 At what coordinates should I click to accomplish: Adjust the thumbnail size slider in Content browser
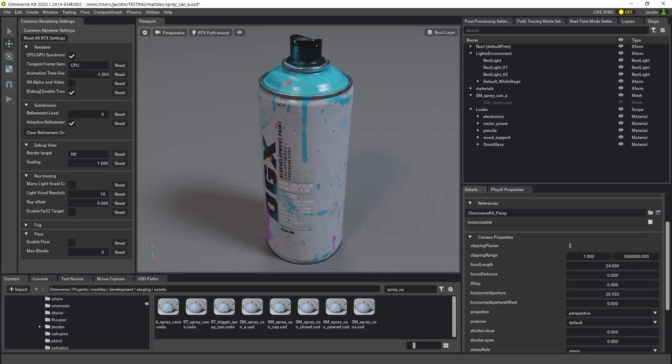pos(423,345)
